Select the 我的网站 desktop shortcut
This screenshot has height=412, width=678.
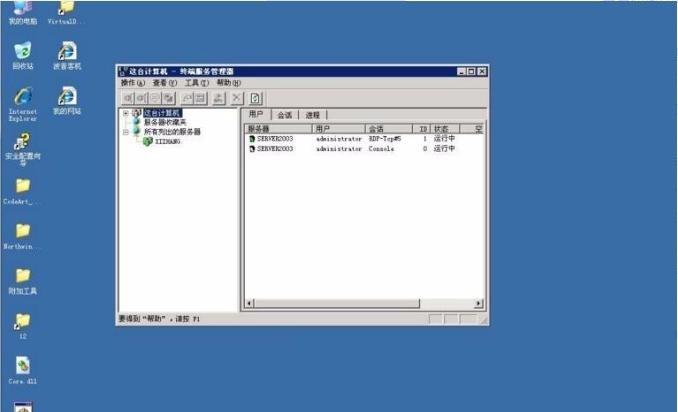point(67,100)
